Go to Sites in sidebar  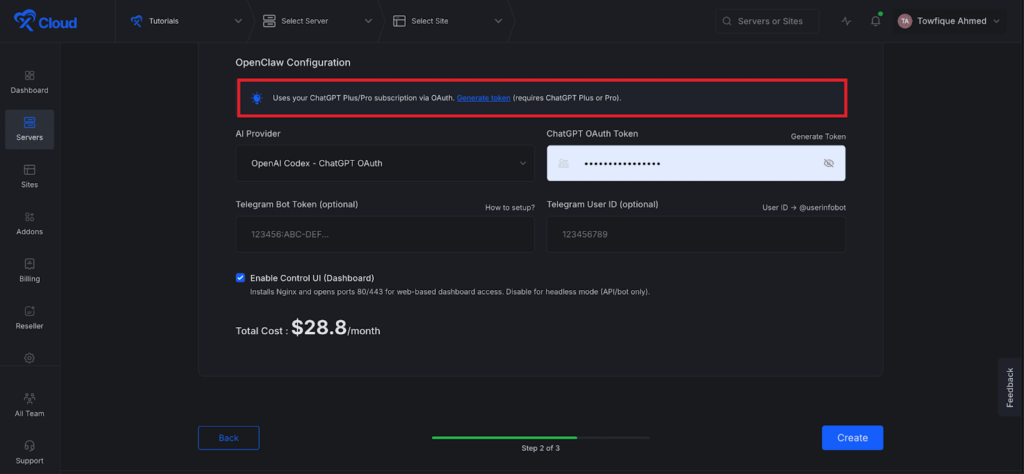29,176
